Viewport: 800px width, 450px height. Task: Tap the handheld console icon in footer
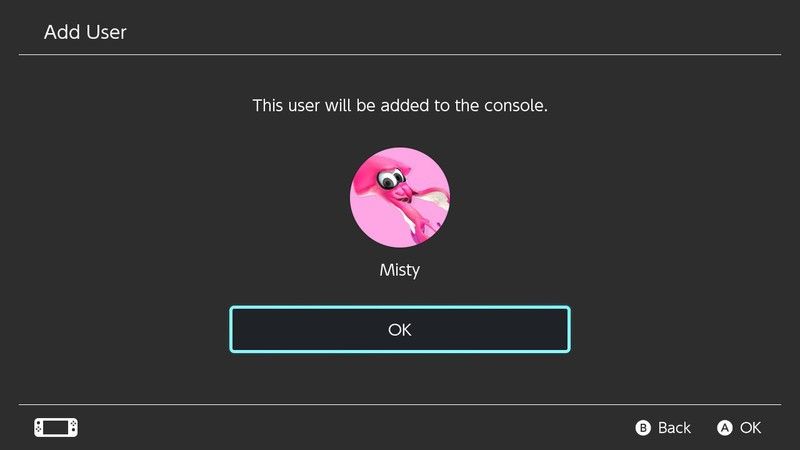coord(56,428)
